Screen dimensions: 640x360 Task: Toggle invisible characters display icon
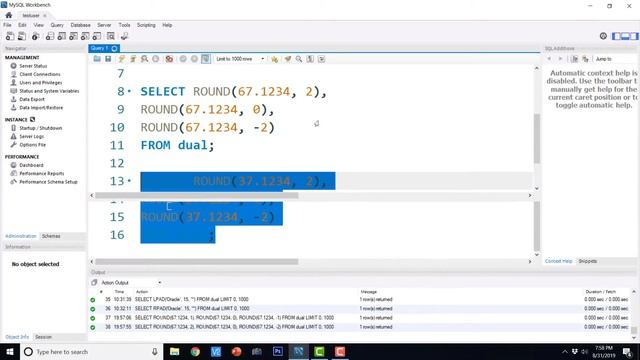[x=310, y=59]
